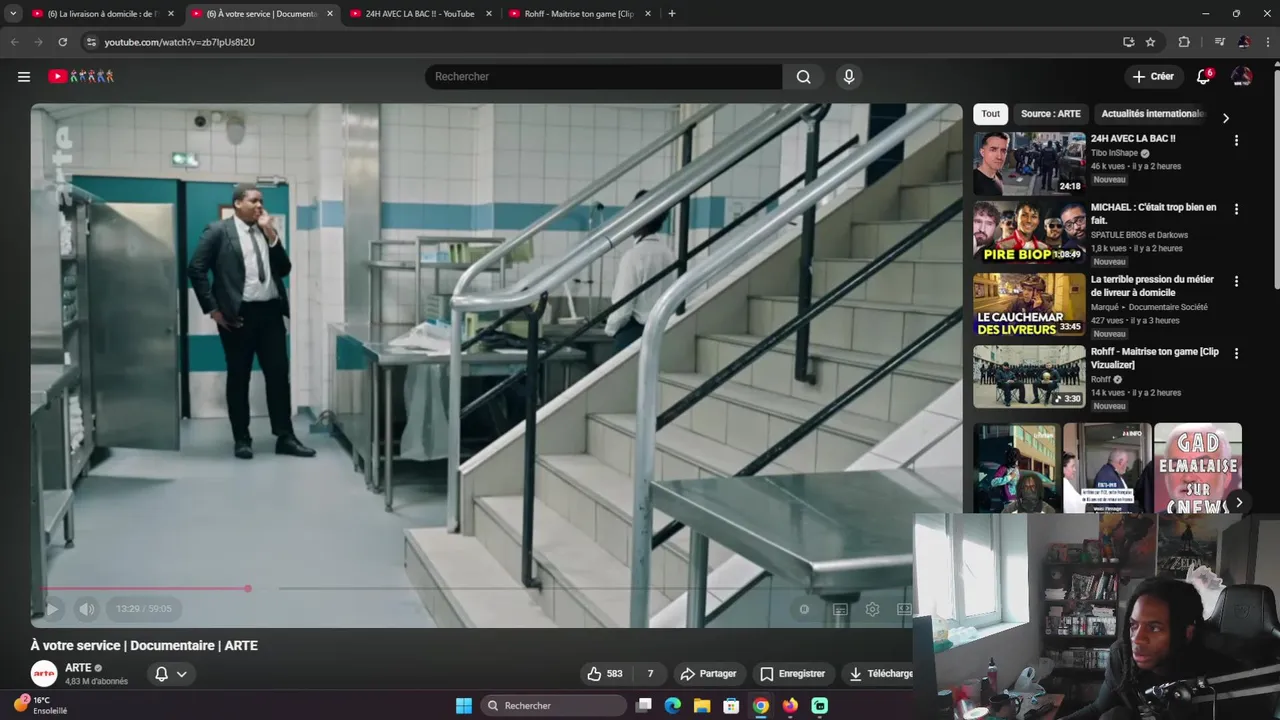Image resolution: width=1280 pixels, height=720 pixels.
Task: Open title MICHAEL : C'était trop bien
Action: point(1153,214)
